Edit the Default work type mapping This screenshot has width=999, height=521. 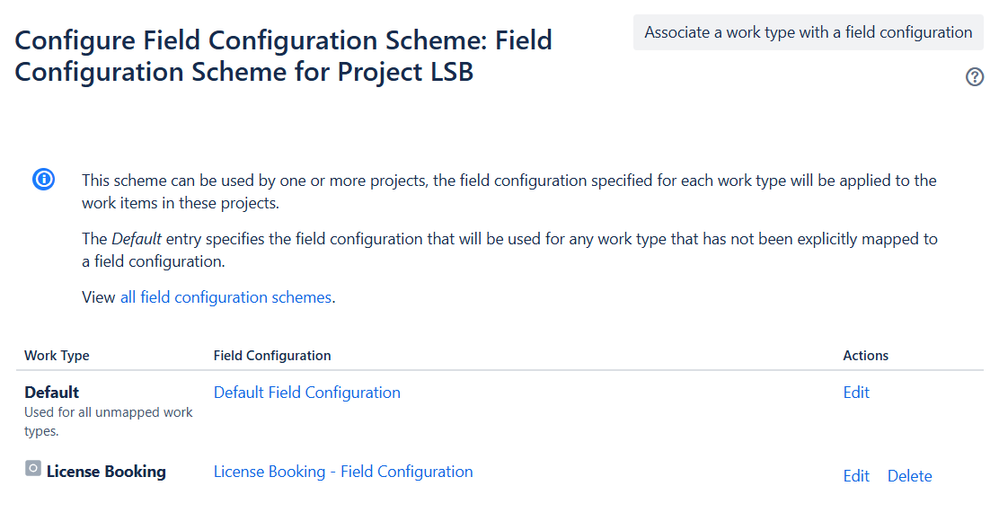(856, 392)
